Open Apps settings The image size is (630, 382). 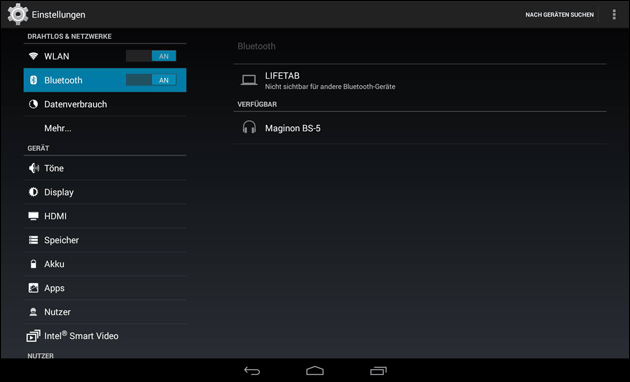[105, 288]
